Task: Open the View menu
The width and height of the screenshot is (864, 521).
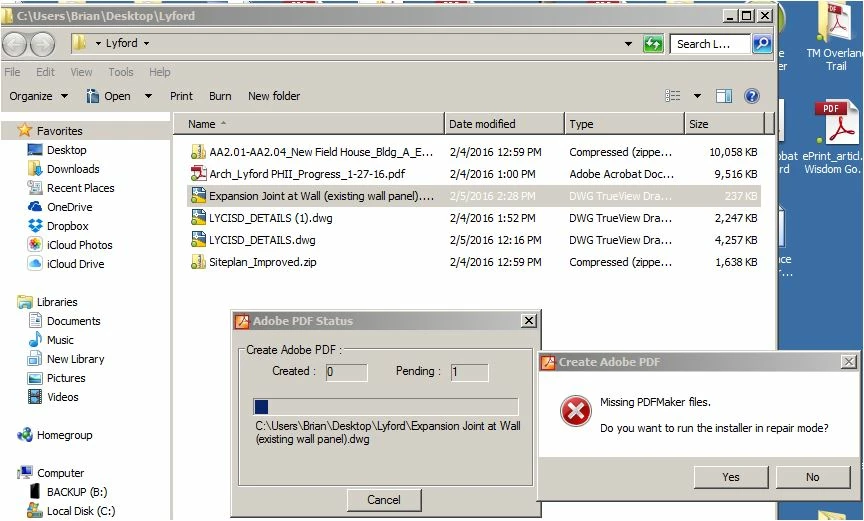Action: 81,72
